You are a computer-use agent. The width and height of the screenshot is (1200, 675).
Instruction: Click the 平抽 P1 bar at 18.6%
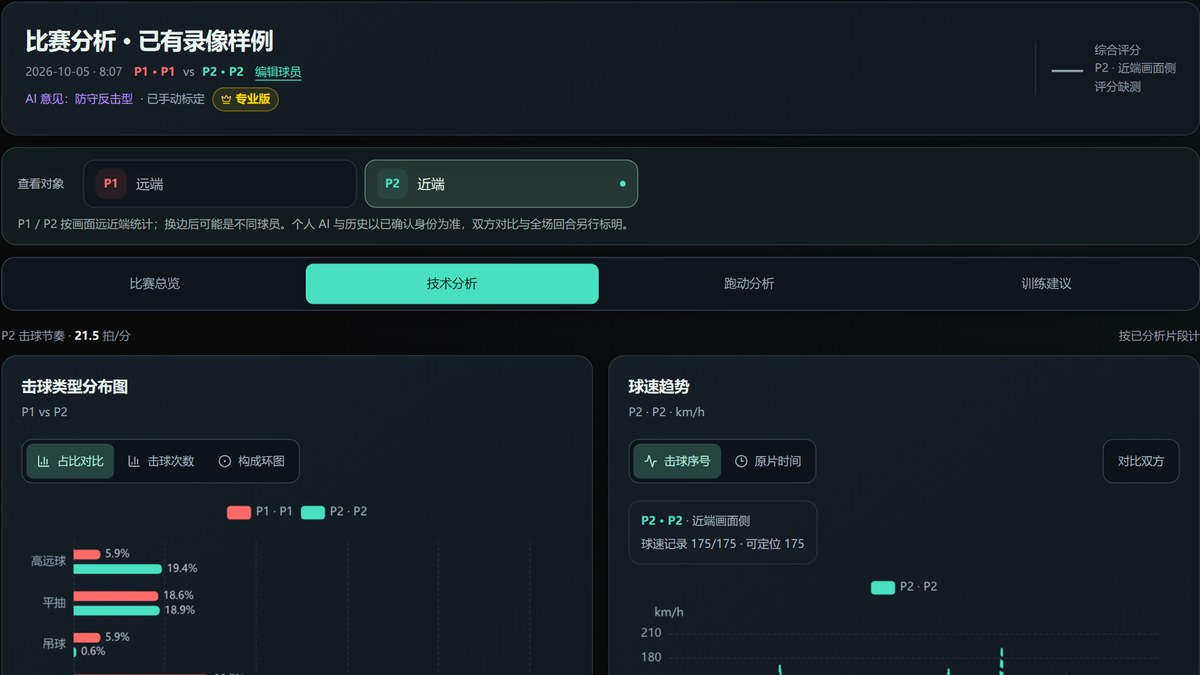coord(115,595)
